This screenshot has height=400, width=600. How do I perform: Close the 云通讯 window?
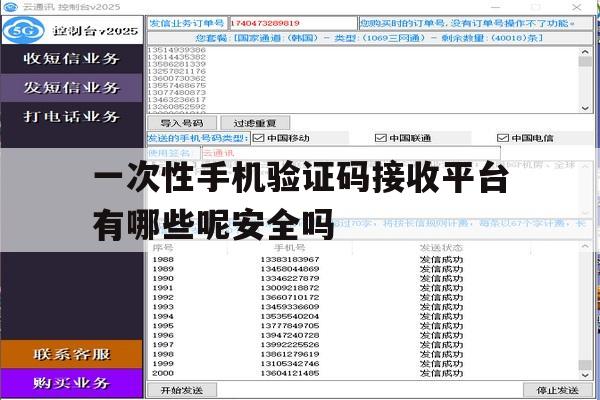tap(577, 7)
